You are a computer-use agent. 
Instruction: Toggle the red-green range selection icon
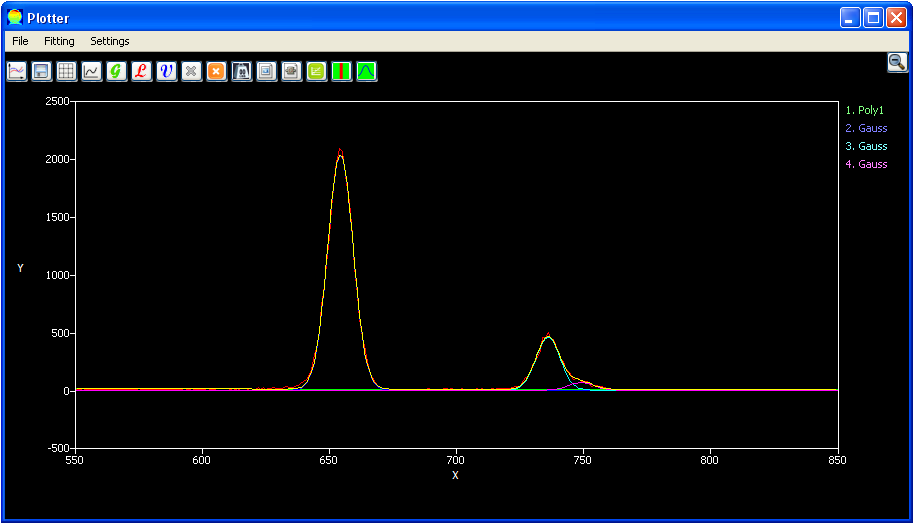point(342,71)
